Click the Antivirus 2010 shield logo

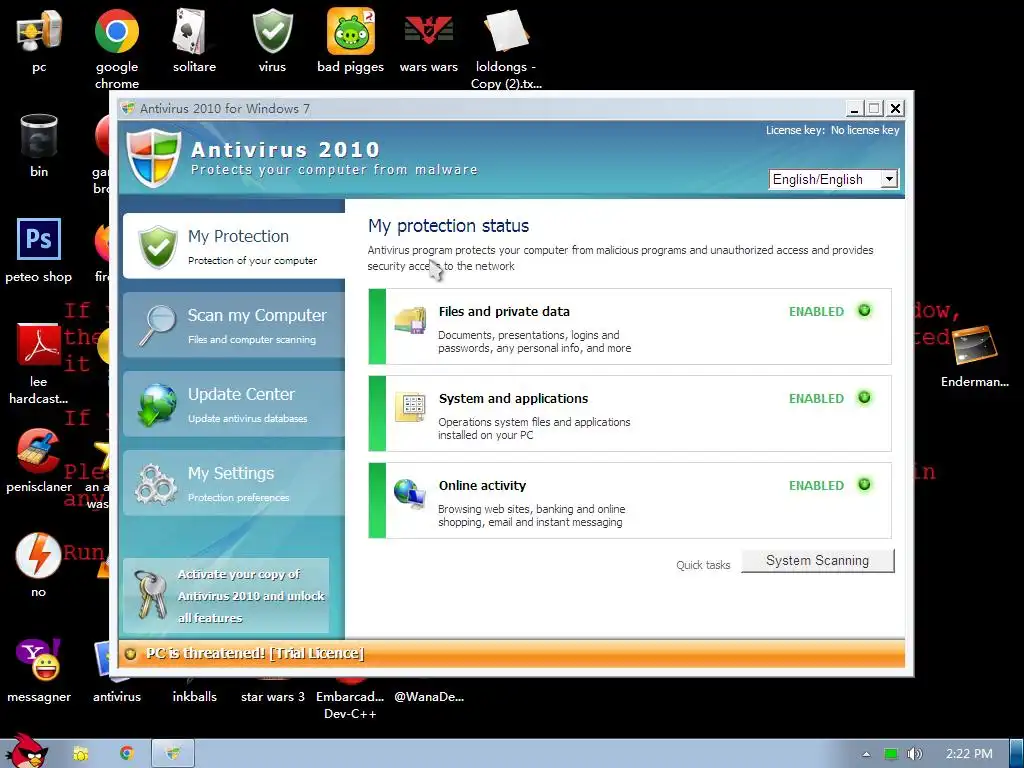click(153, 157)
